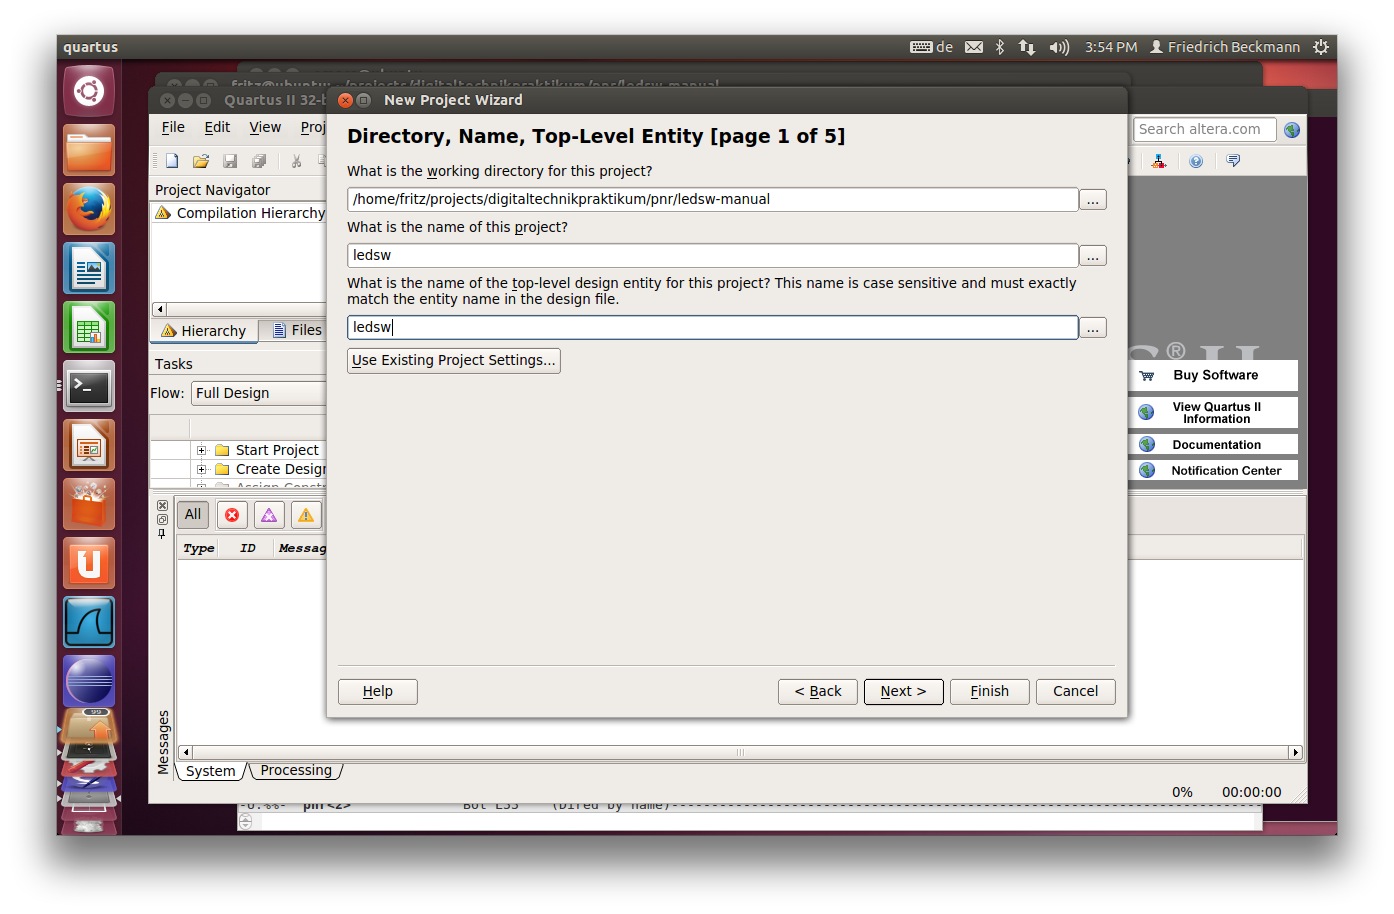Click the messages horizontal scrollbar

tap(740, 752)
